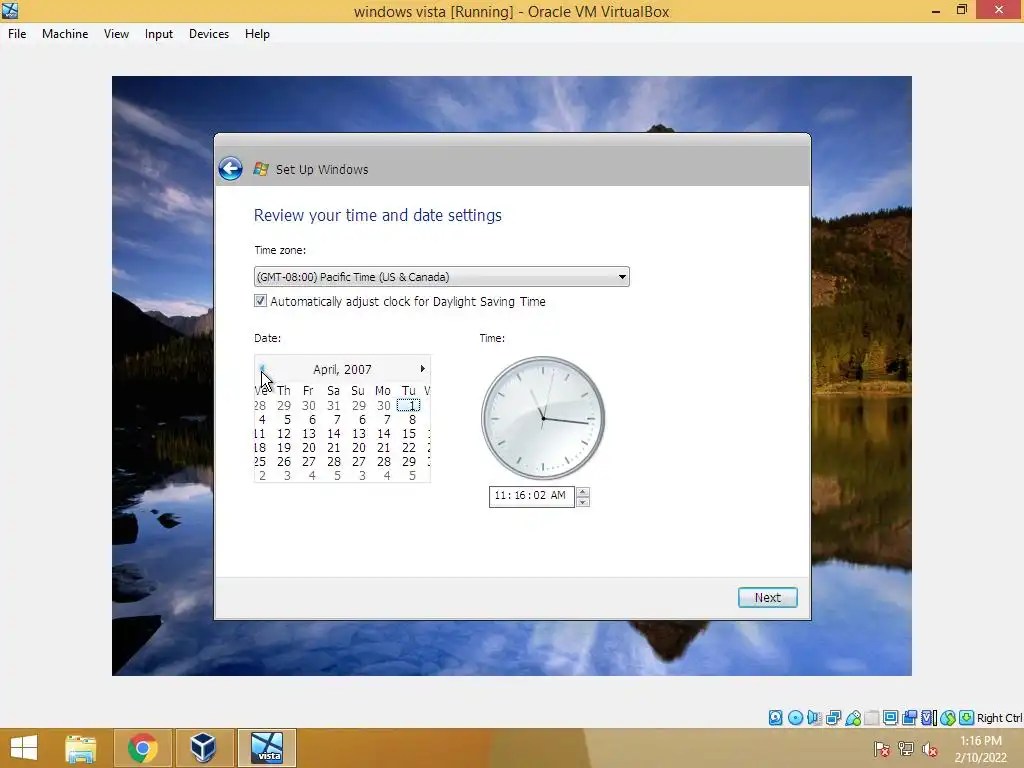The height and width of the screenshot is (768, 1024).
Task: Click the Next button
Action: [x=767, y=598]
